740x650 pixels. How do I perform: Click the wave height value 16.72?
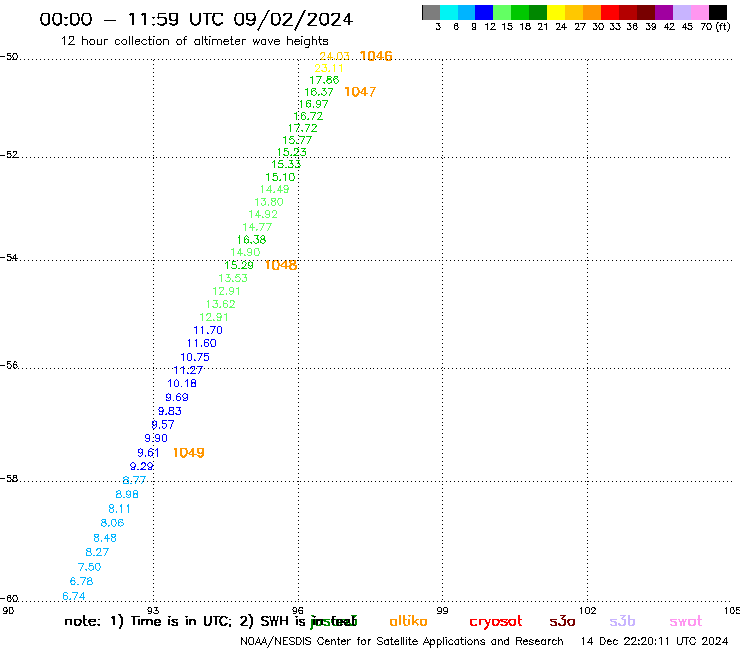tap(308, 116)
